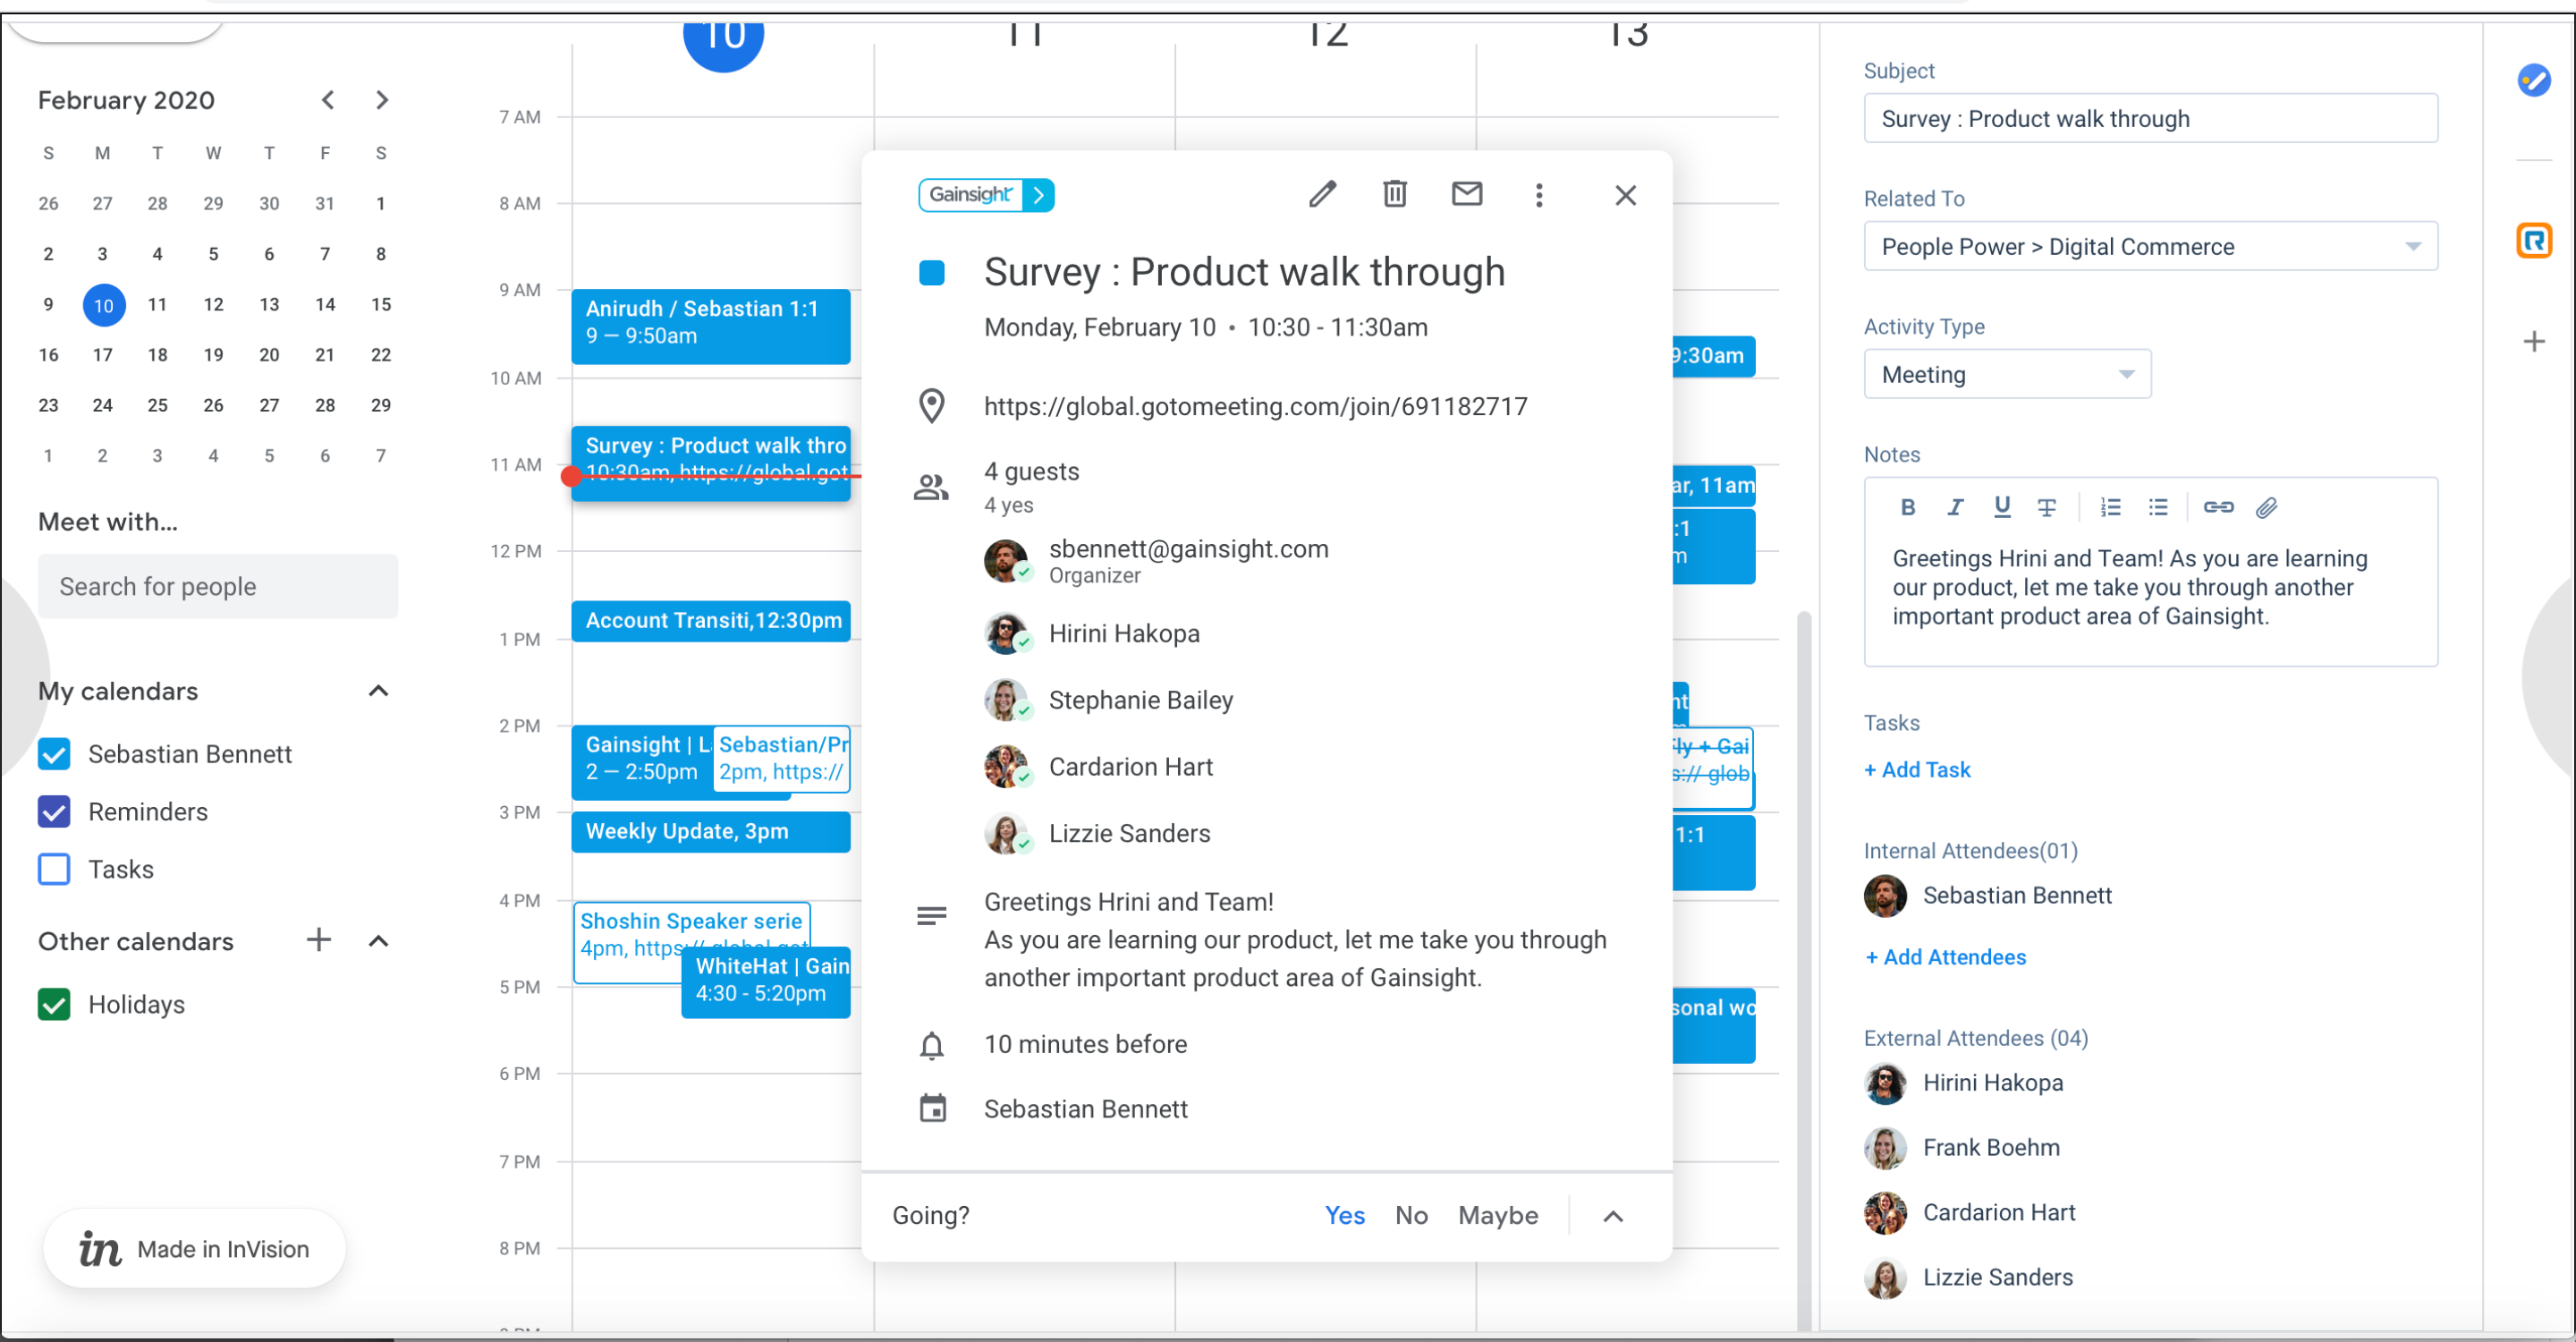Email guests via envelope icon

[1466, 194]
